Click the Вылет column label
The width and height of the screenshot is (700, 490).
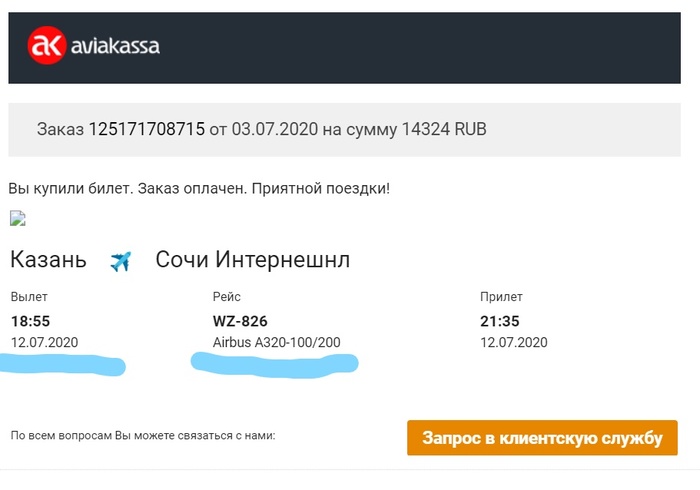29,297
